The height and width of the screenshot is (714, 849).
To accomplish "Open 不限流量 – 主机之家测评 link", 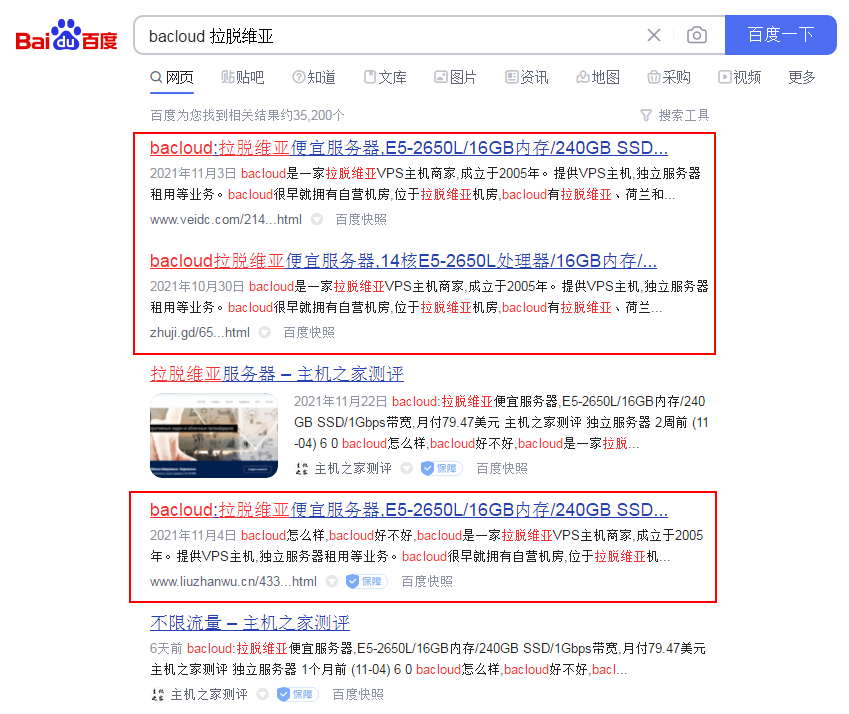I will click(250, 623).
